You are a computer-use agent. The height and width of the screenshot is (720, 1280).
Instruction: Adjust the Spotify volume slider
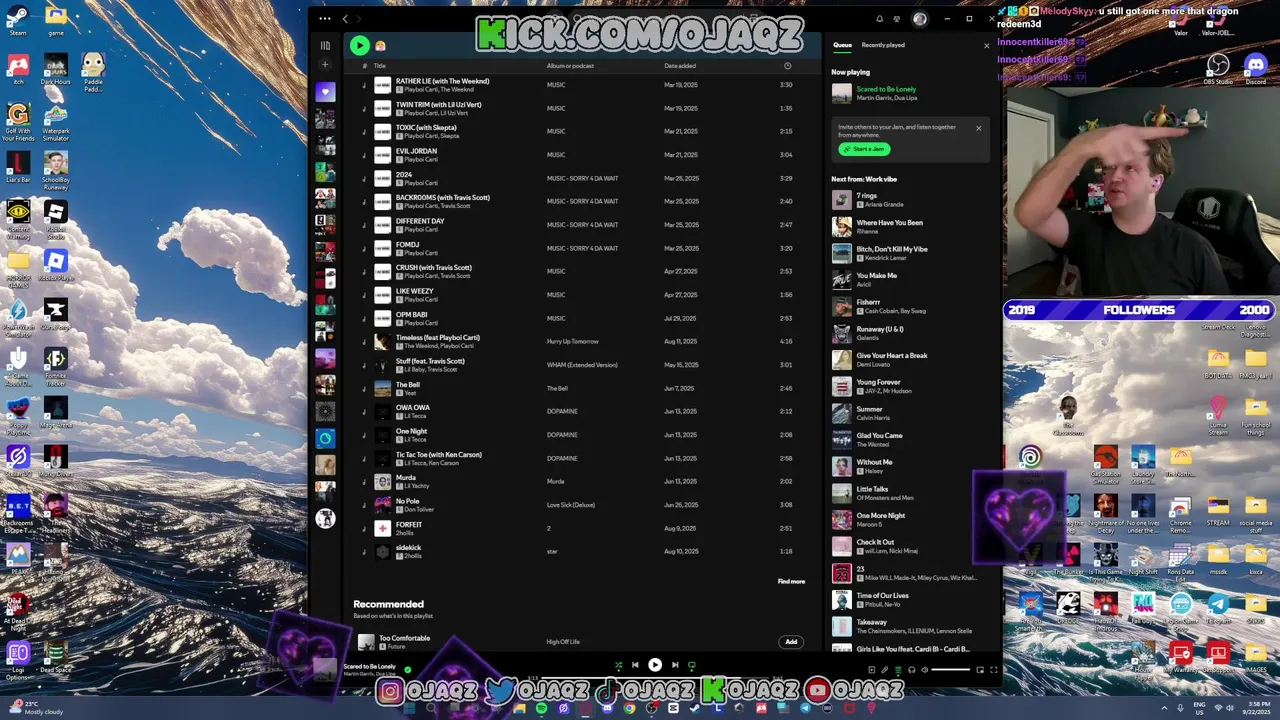point(950,670)
